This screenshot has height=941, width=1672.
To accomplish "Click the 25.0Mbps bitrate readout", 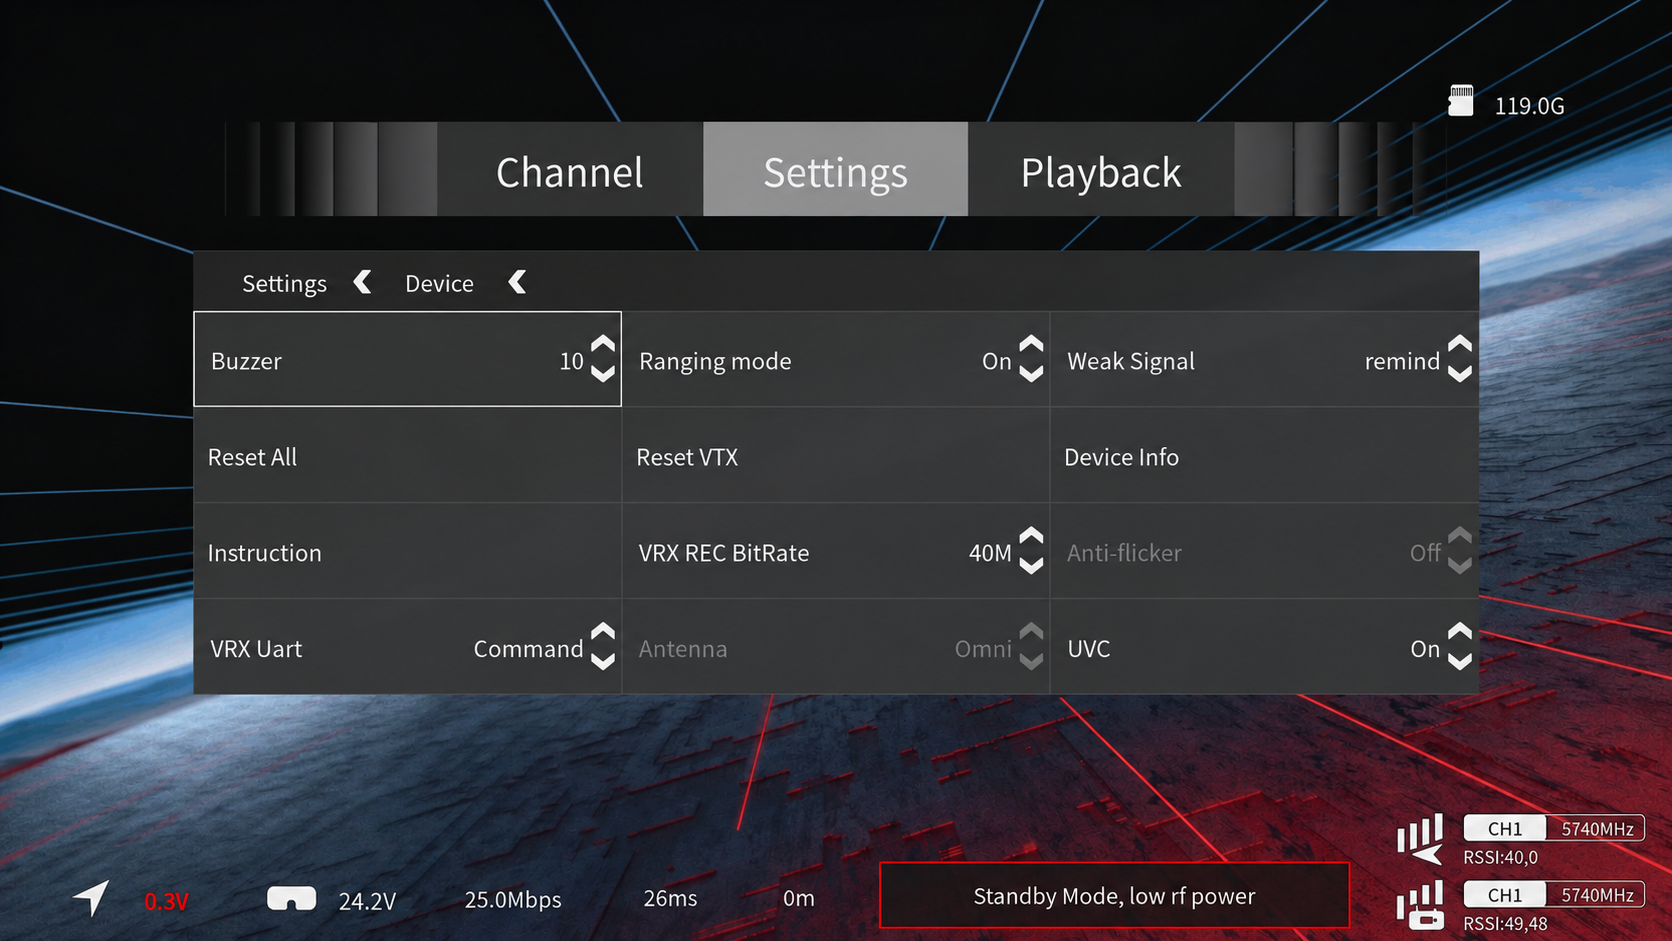I will point(513,900).
